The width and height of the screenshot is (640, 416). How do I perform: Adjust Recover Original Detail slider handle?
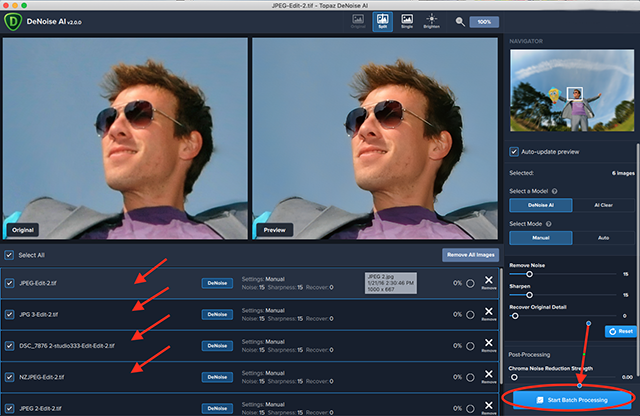(x=515, y=316)
